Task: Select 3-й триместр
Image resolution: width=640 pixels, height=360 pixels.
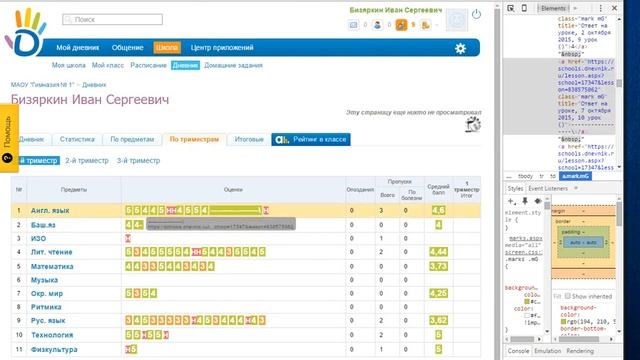Action: 138,160
